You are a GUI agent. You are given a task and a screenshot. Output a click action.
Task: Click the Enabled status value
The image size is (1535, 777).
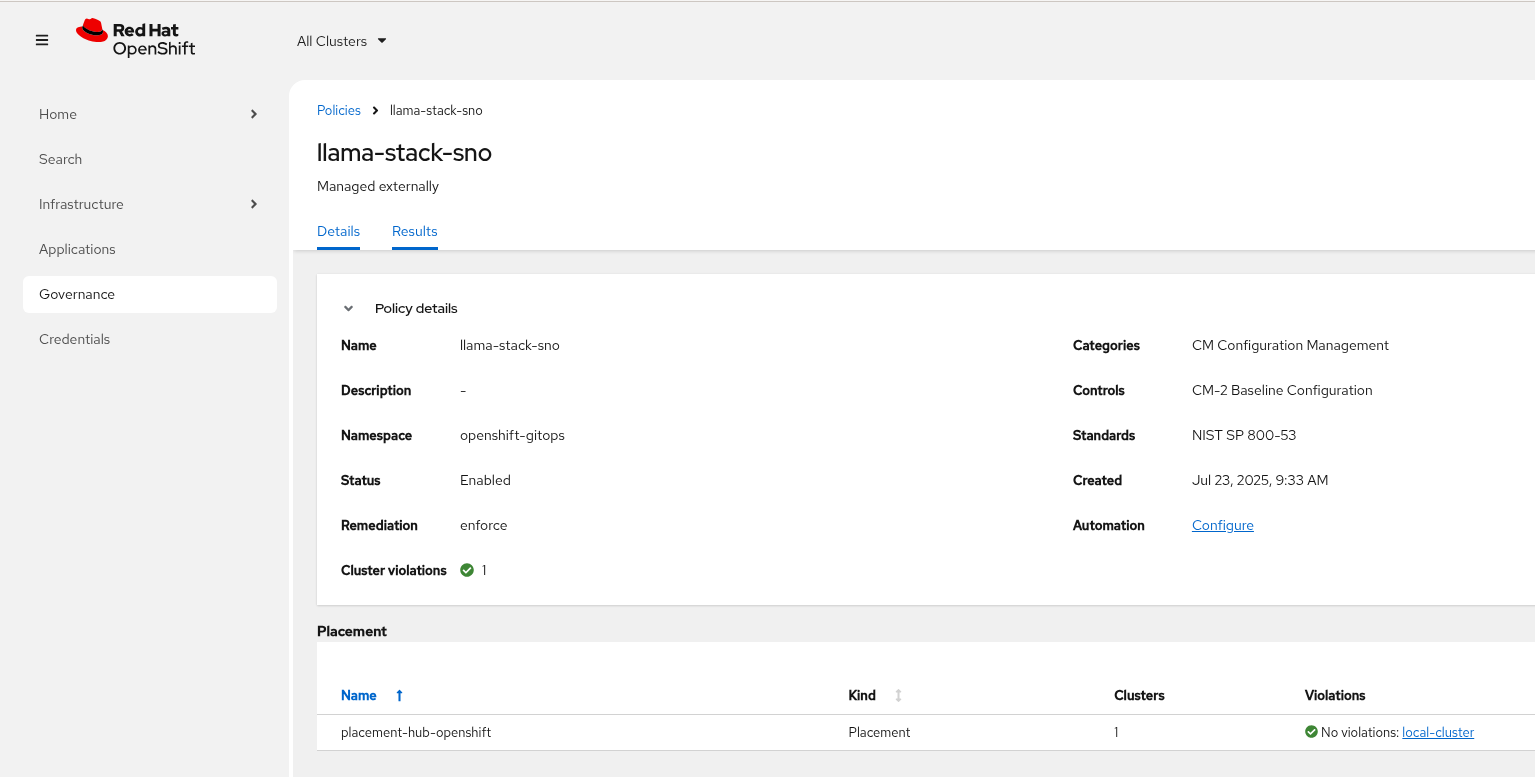tap(485, 480)
